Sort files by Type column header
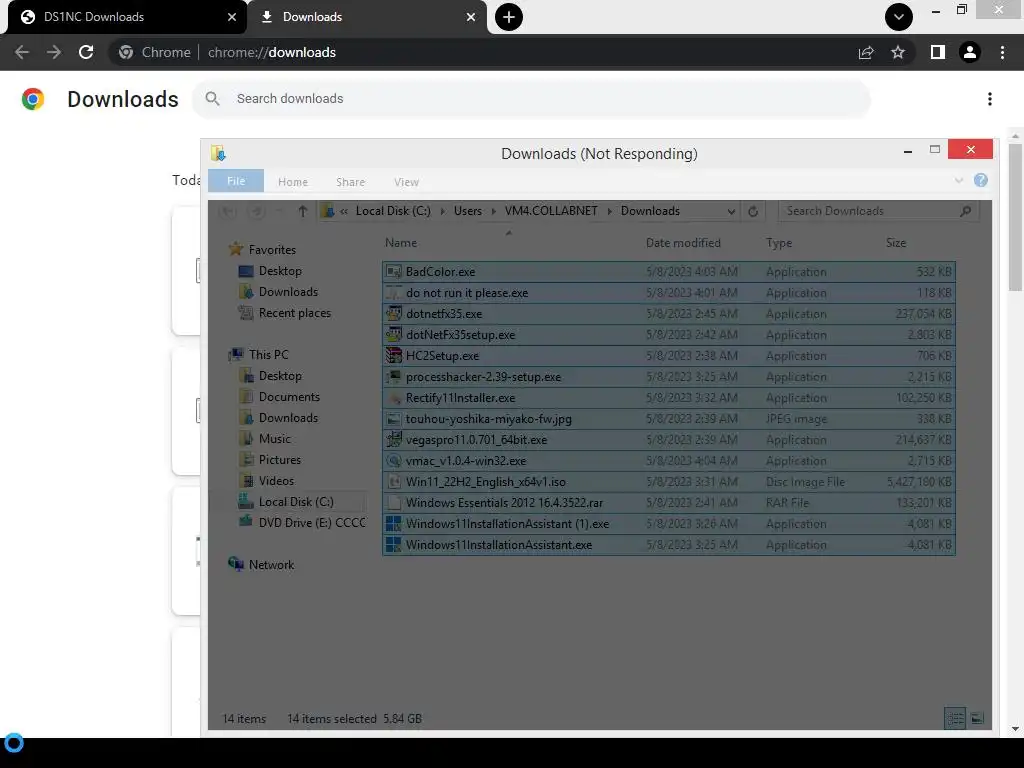Screen dimensions: 1024x768 [778, 243]
